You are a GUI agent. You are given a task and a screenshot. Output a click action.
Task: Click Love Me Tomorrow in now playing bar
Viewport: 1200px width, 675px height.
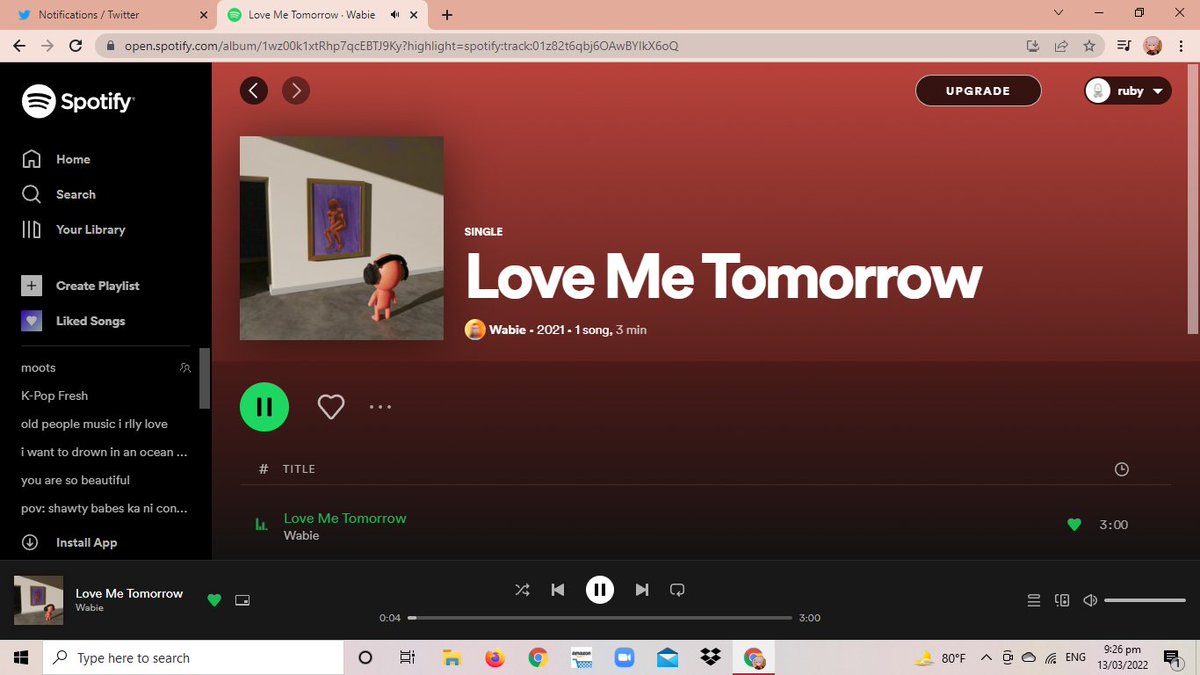(129, 593)
